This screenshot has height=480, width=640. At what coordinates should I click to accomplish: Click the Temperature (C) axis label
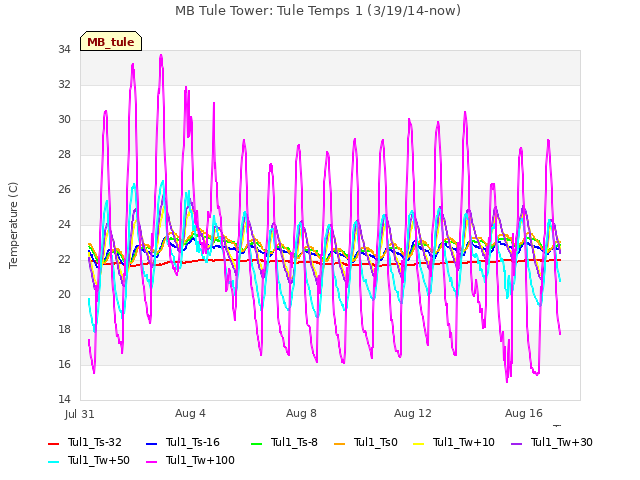[13, 225]
